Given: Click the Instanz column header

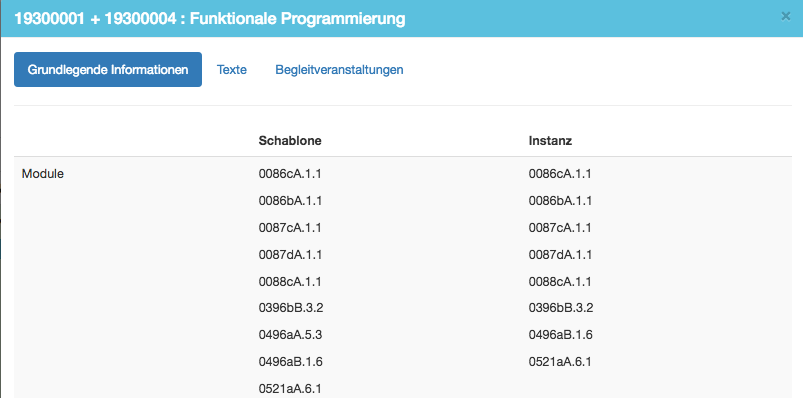Looking at the screenshot, I should pyautogui.click(x=550, y=141).
